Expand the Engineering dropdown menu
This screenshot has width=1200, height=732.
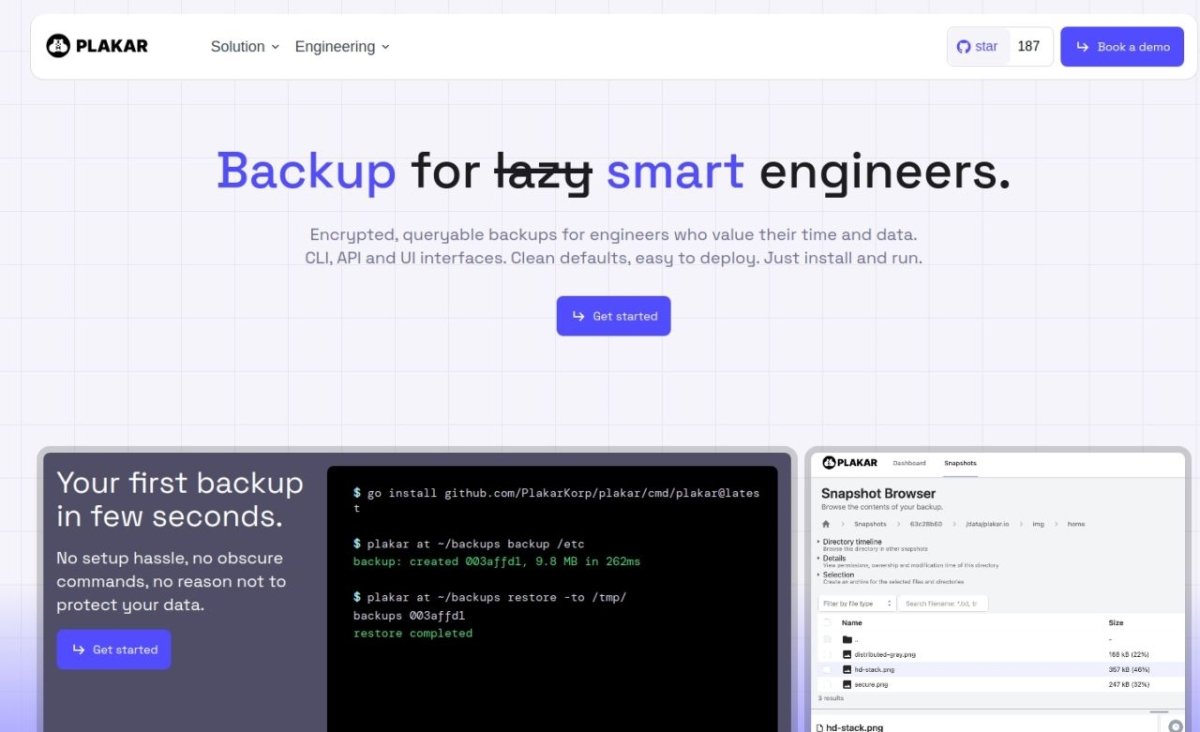(x=342, y=47)
